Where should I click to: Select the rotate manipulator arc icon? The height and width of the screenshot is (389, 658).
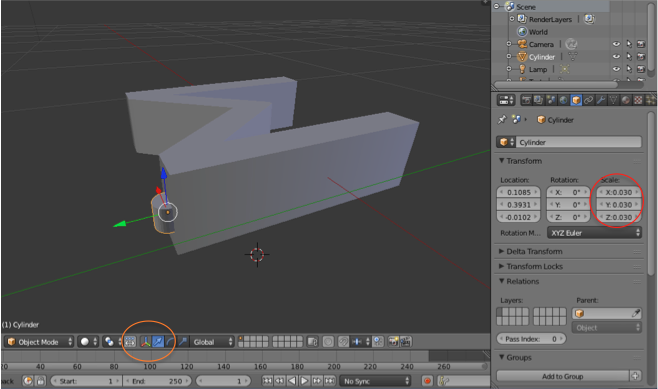pyautogui.click(x=170, y=342)
